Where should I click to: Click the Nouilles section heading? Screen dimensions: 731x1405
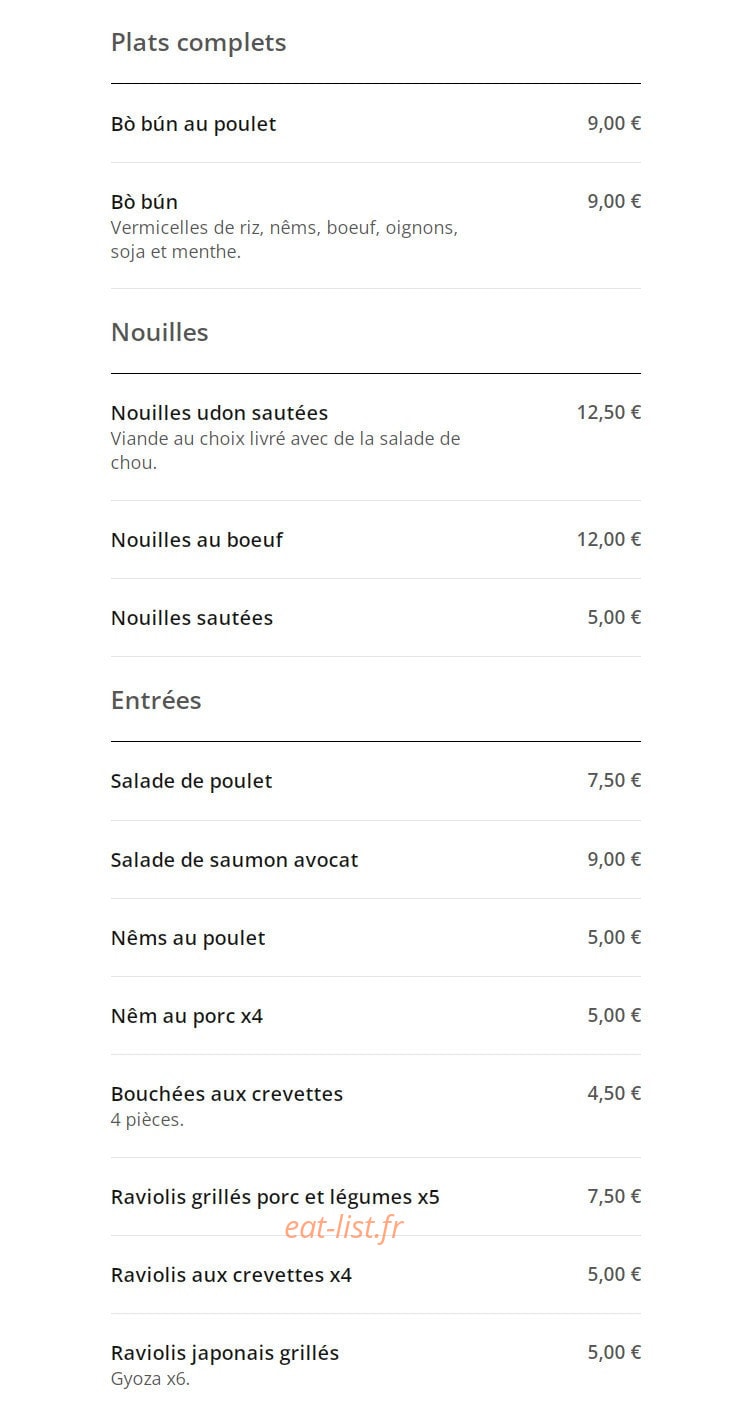160,332
